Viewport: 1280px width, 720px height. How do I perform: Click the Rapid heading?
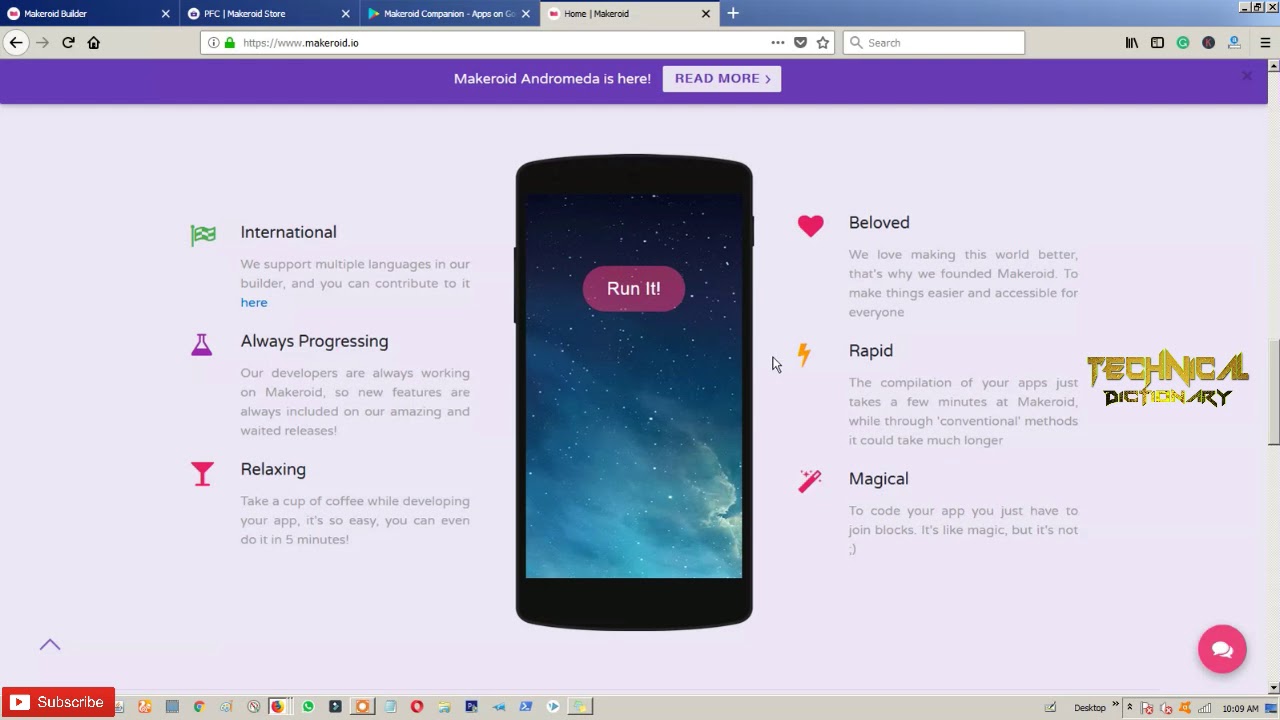click(871, 351)
